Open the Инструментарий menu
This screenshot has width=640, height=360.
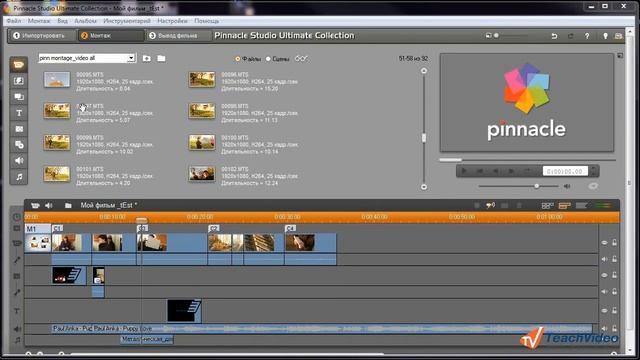(x=127, y=21)
